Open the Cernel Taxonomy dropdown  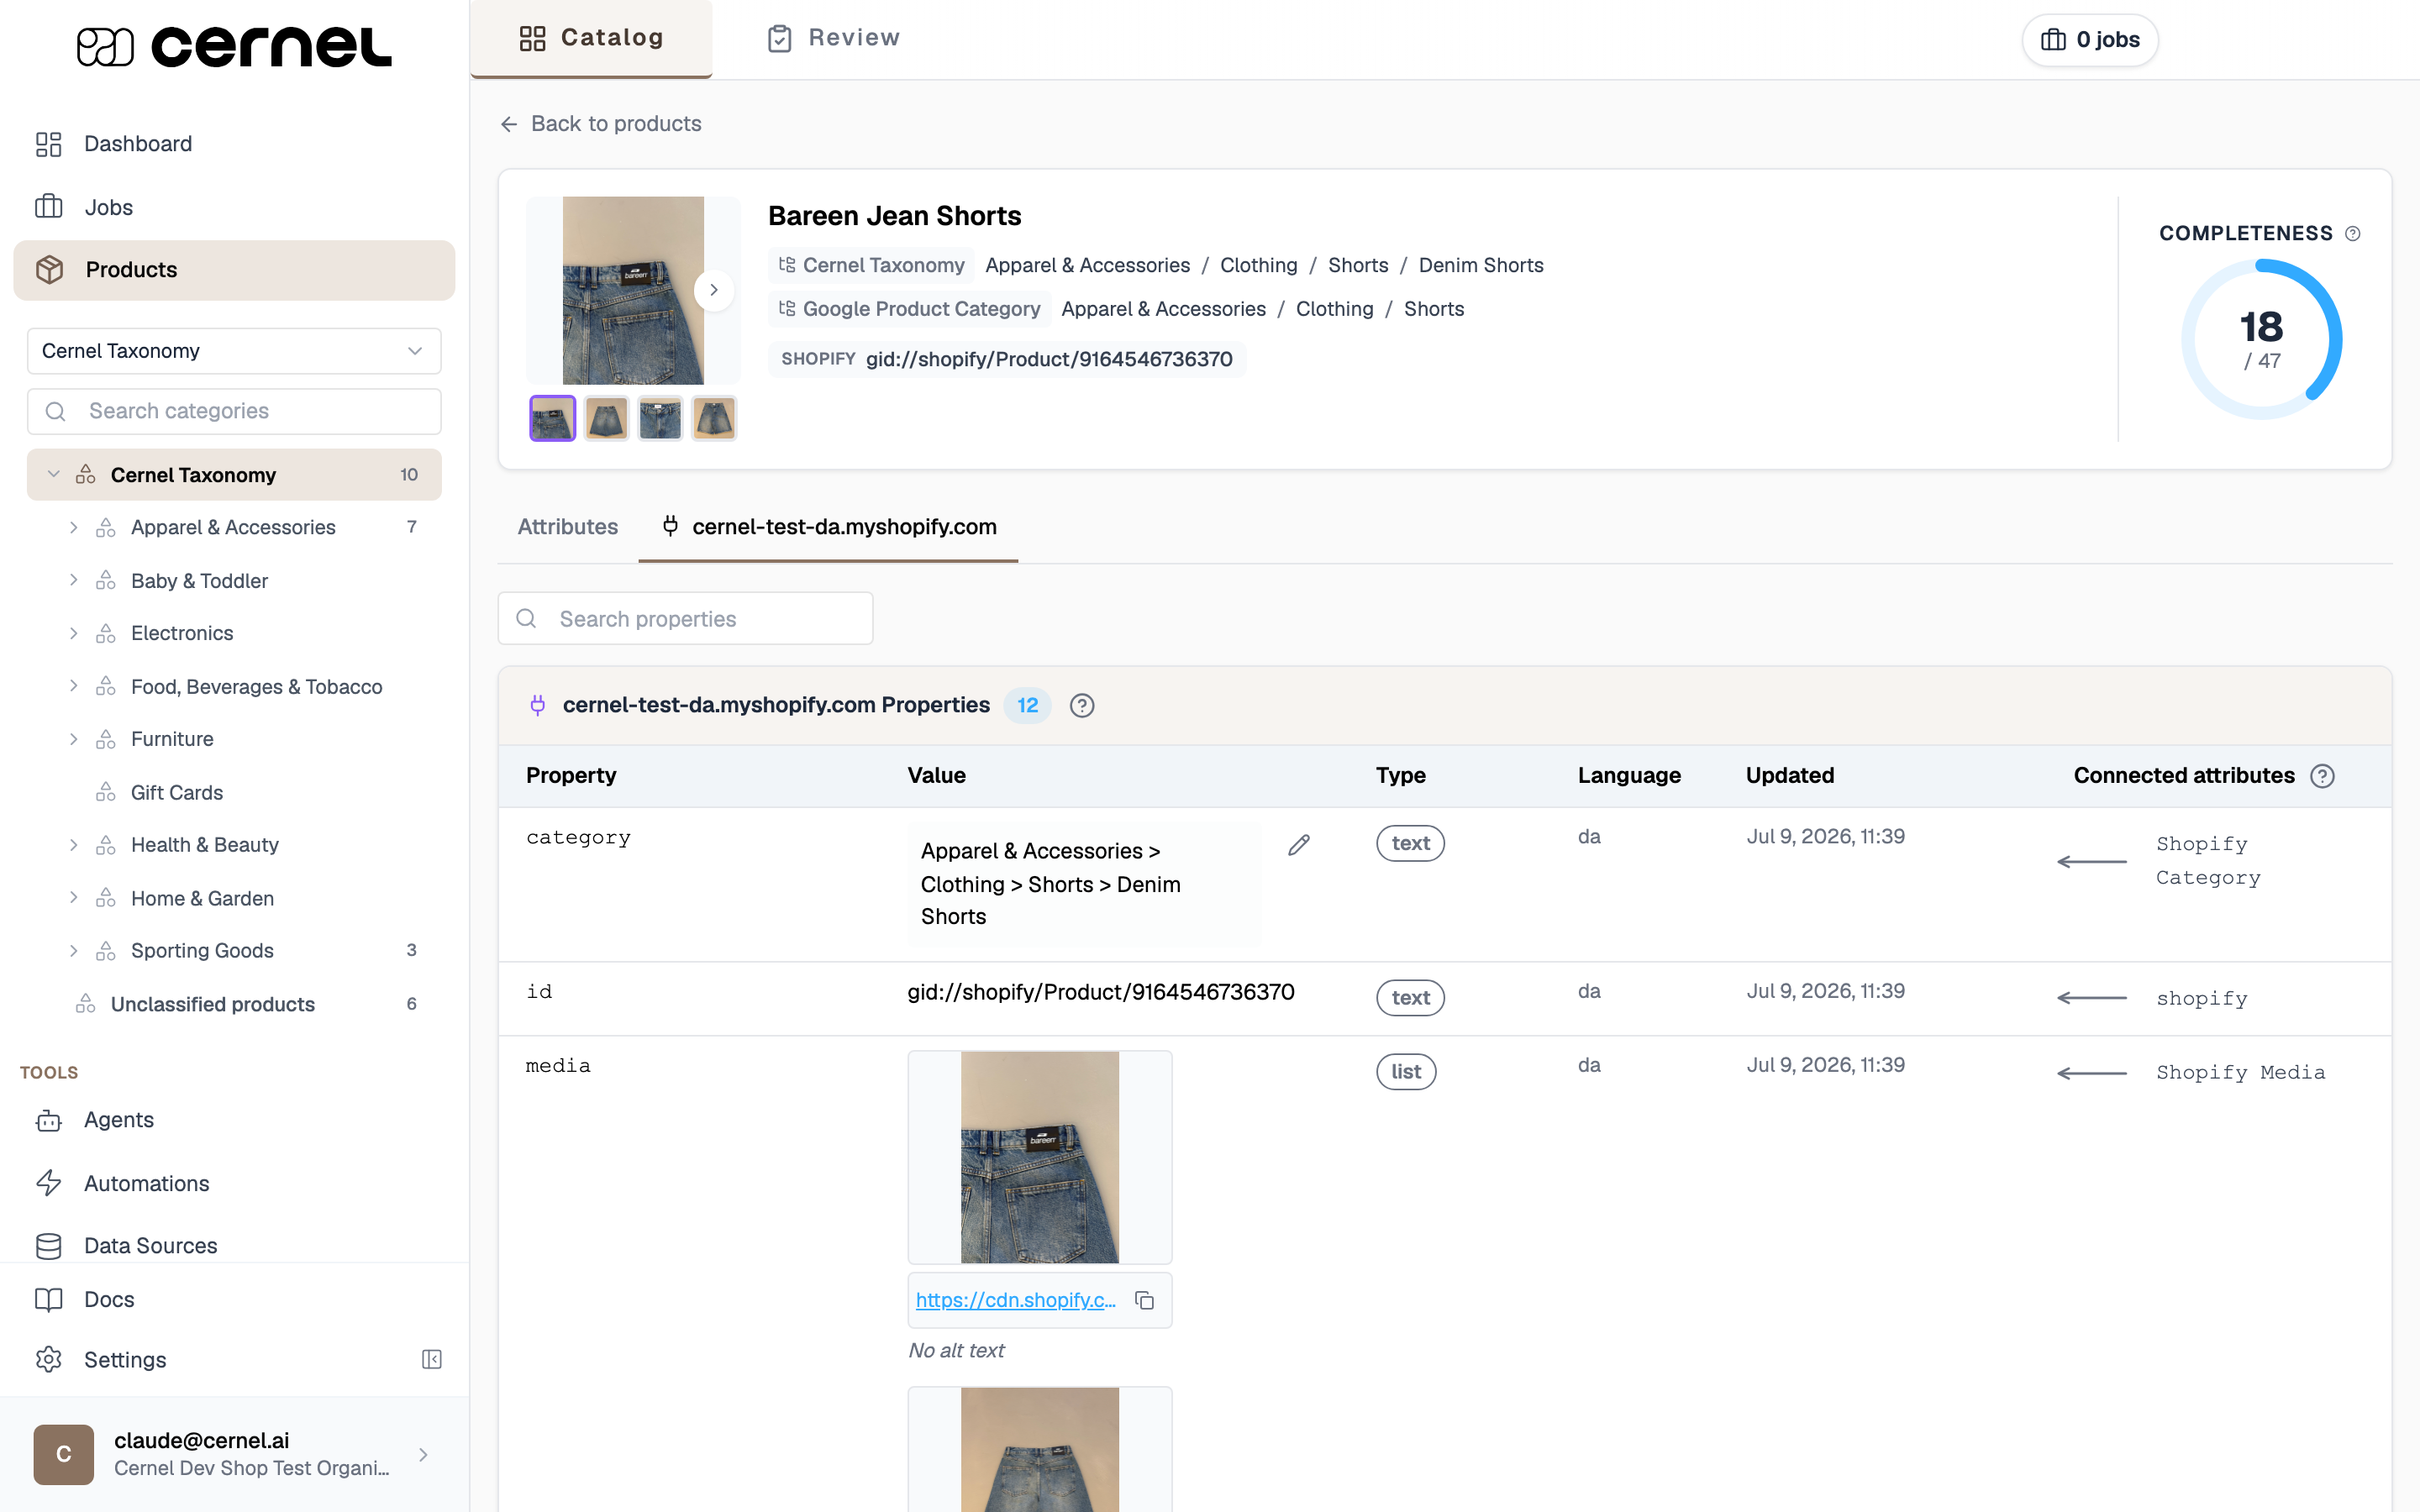point(234,351)
